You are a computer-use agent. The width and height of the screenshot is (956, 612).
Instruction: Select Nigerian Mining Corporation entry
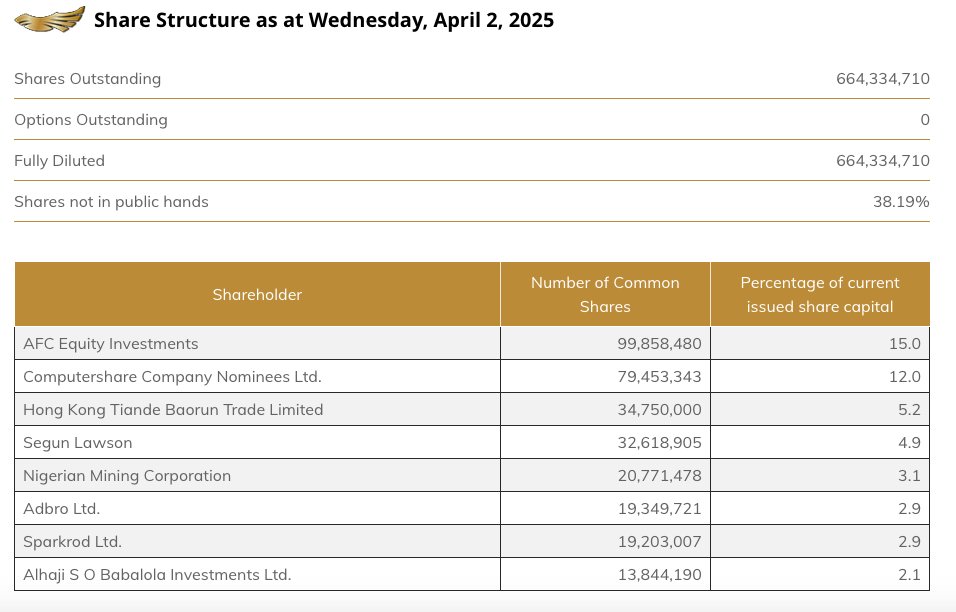(x=127, y=475)
